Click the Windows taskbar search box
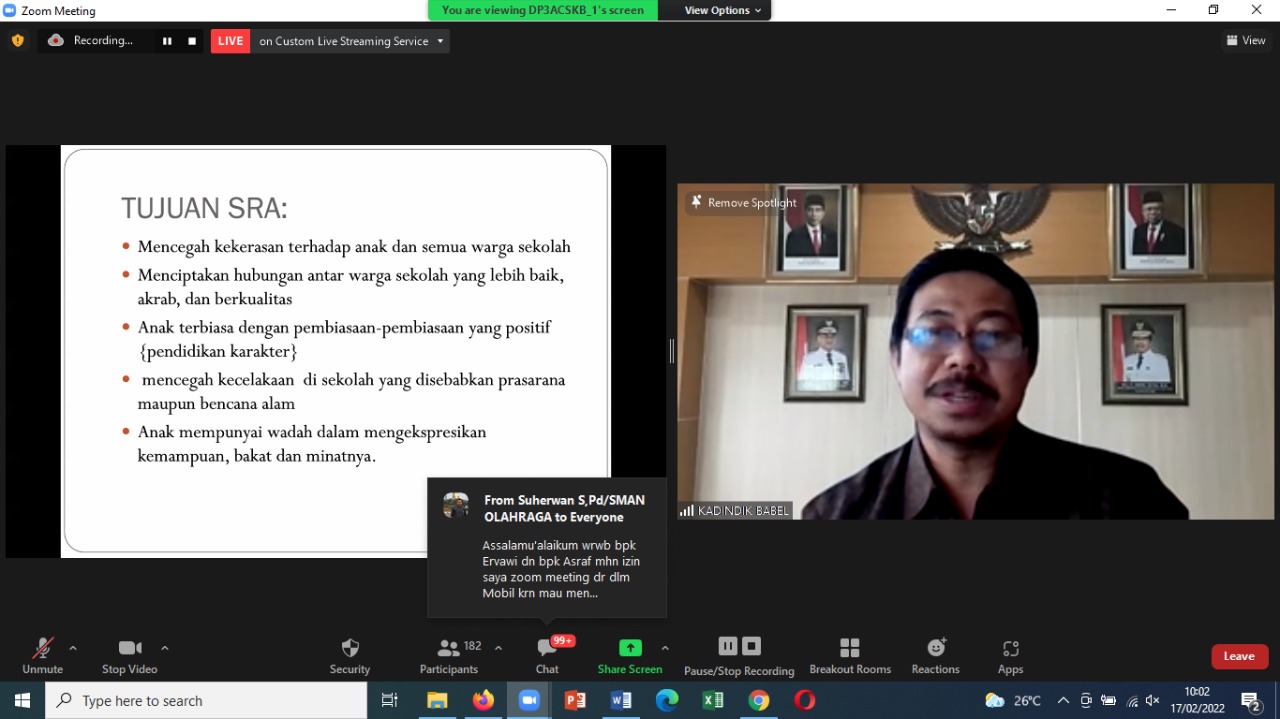The height and width of the screenshot is (719, 1280). coord(206,701)
